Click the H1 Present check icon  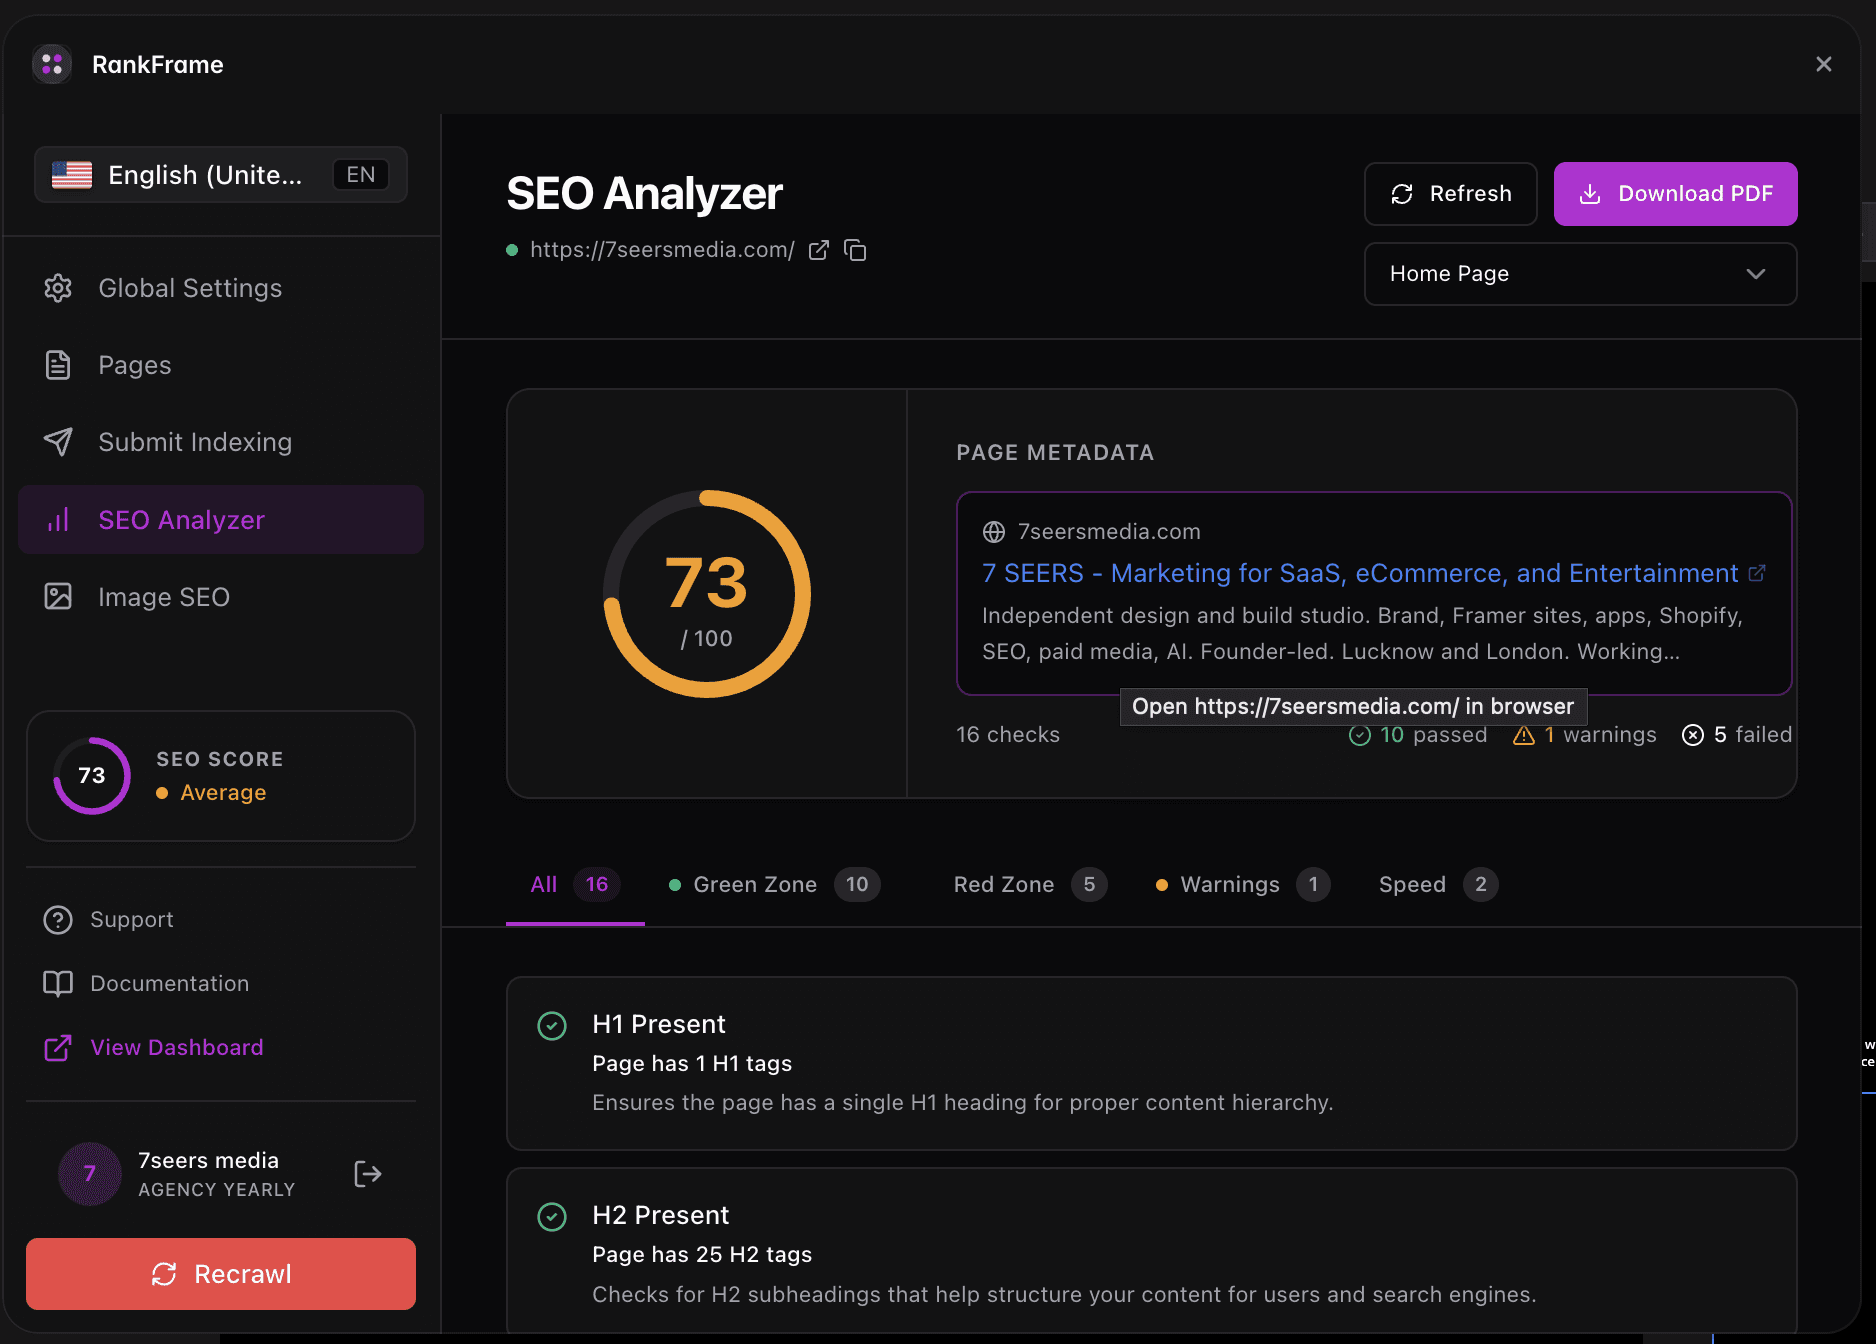click(552, 1026)
